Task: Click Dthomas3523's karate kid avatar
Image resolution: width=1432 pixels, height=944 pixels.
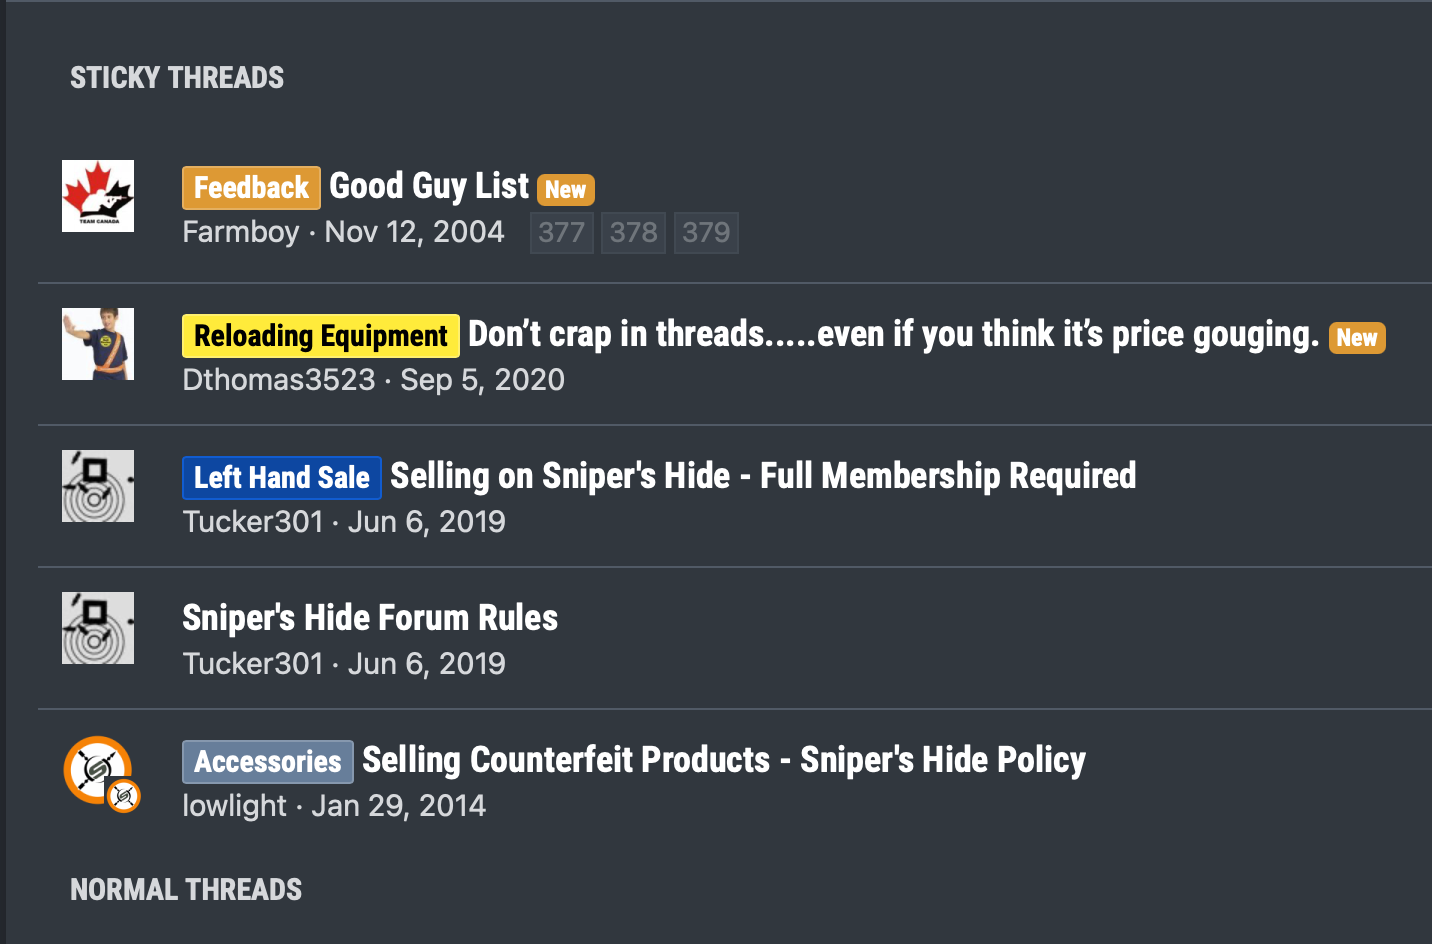Action: tap(98, 344)
